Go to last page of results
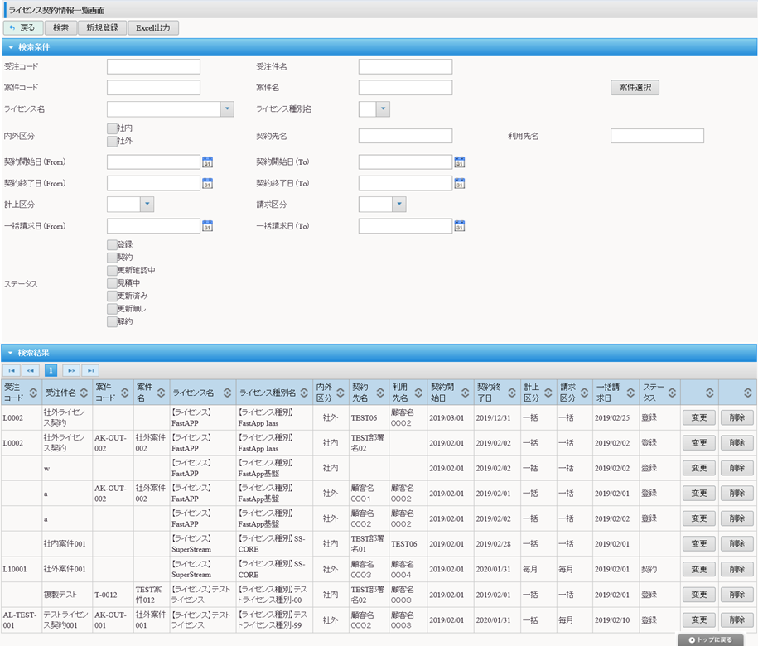This screenshot has height=652, width=760. click(x=90, y=371)
